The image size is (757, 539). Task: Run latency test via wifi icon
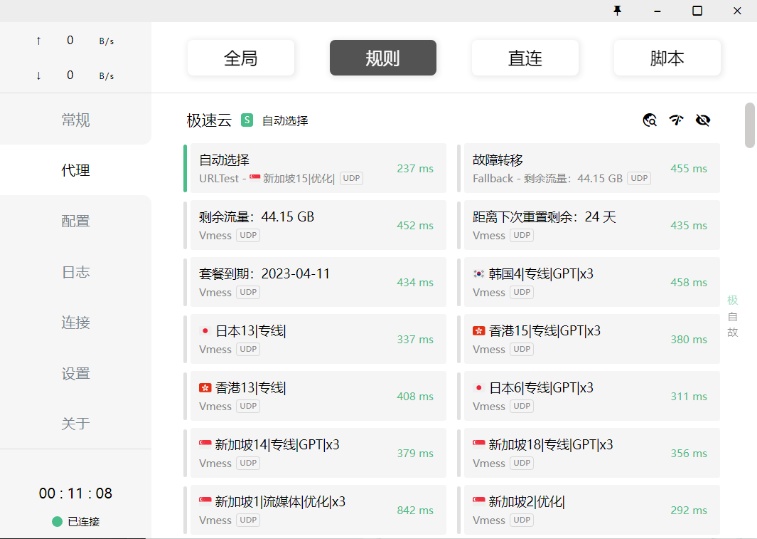[676, 120]
